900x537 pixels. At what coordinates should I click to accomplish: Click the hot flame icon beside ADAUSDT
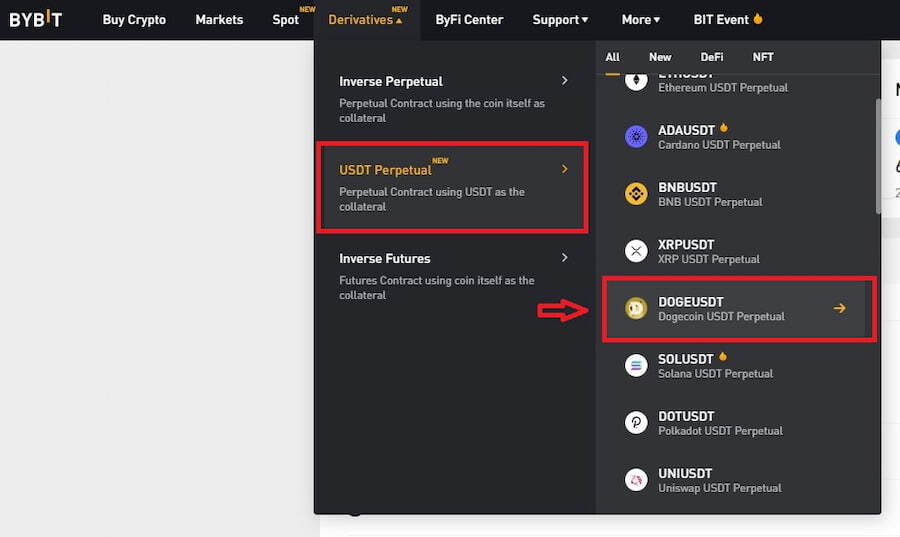coord(724,127)
